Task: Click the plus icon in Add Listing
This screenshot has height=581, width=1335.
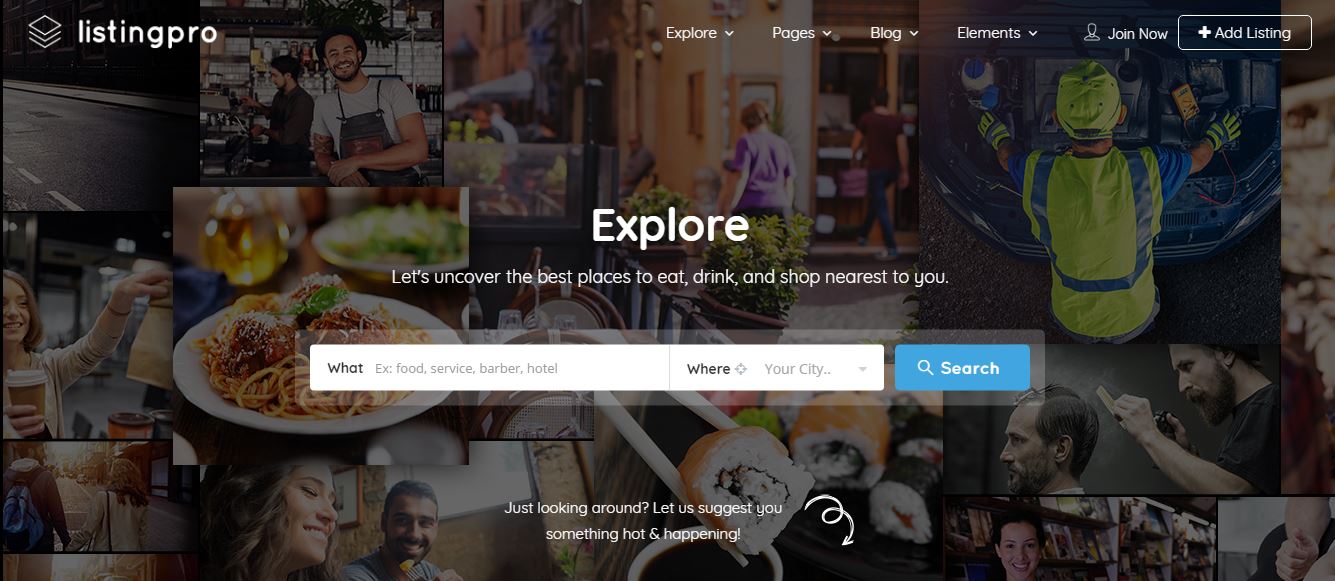Action: (x=1205, y=33)
